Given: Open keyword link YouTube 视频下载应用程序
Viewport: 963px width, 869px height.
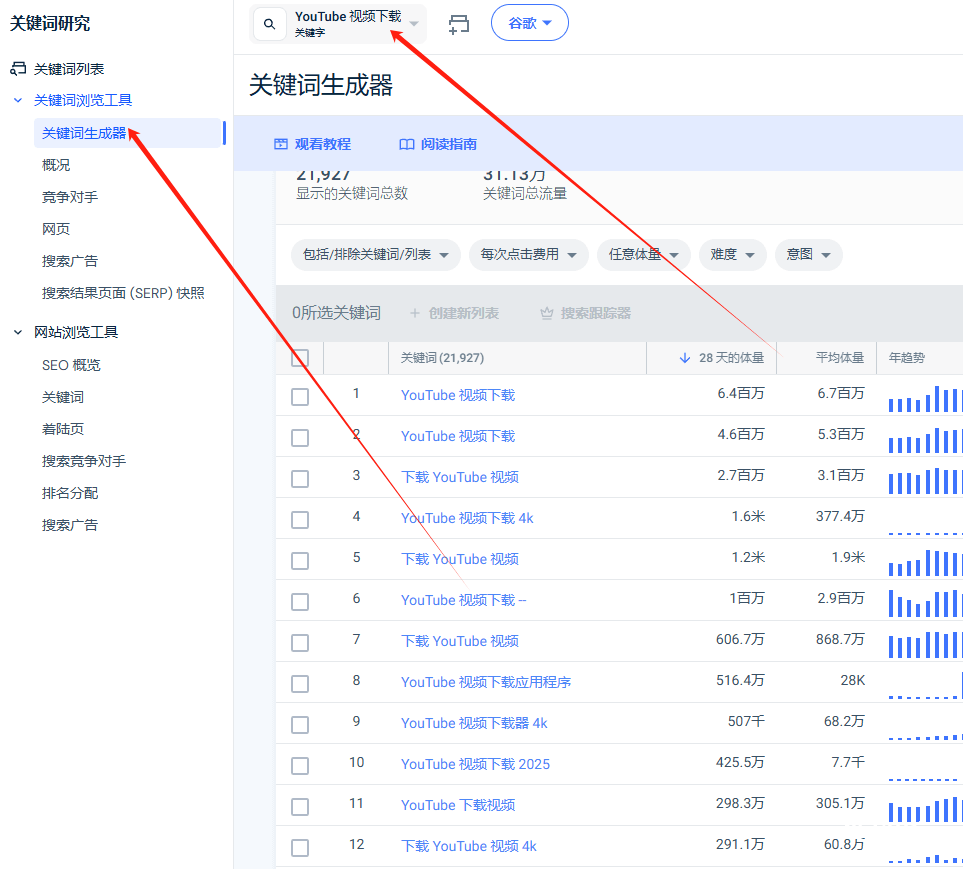Looking at the screenshot, I should coord(486,682).
